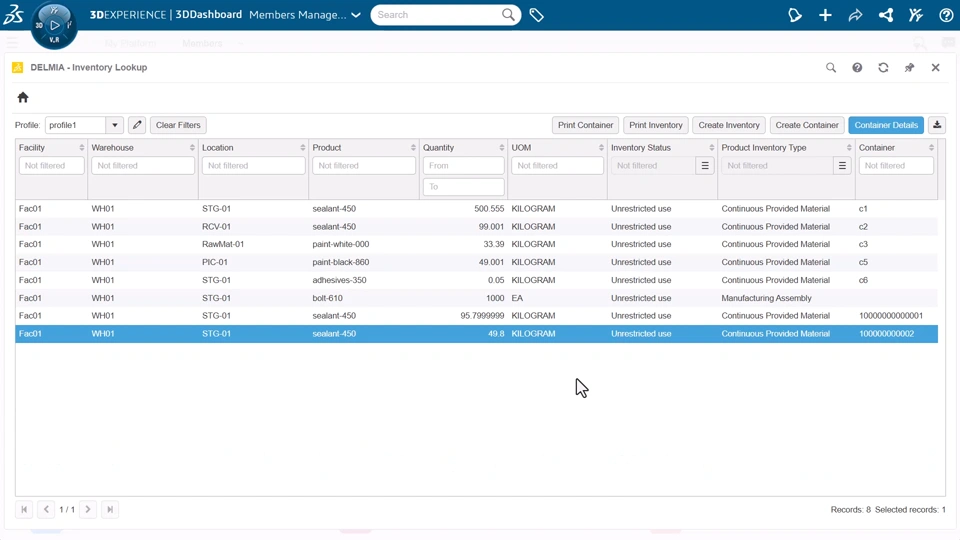The height and width of the screenshot is (540, 960).
Task: Click the Dassault Systemes 3DS logo
Action: [x=13, y=14]
